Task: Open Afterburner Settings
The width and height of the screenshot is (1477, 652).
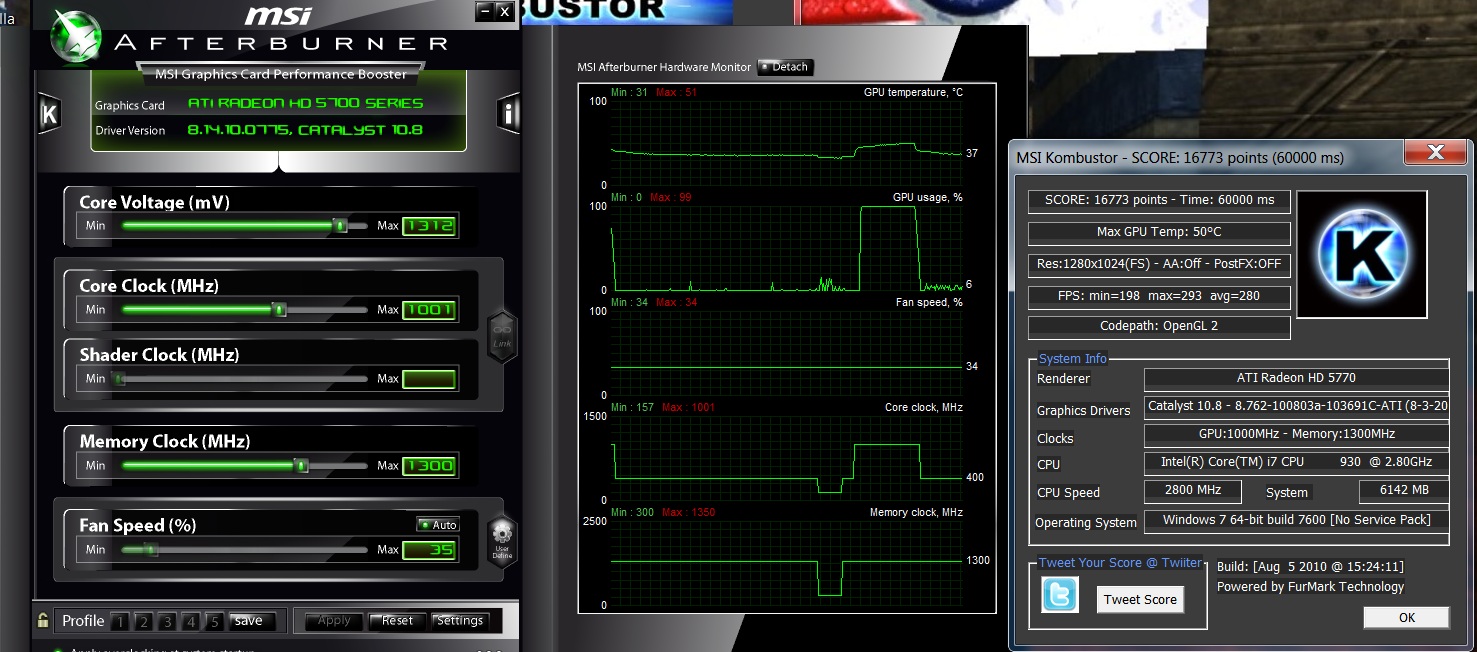Action: tap(460, 621)
